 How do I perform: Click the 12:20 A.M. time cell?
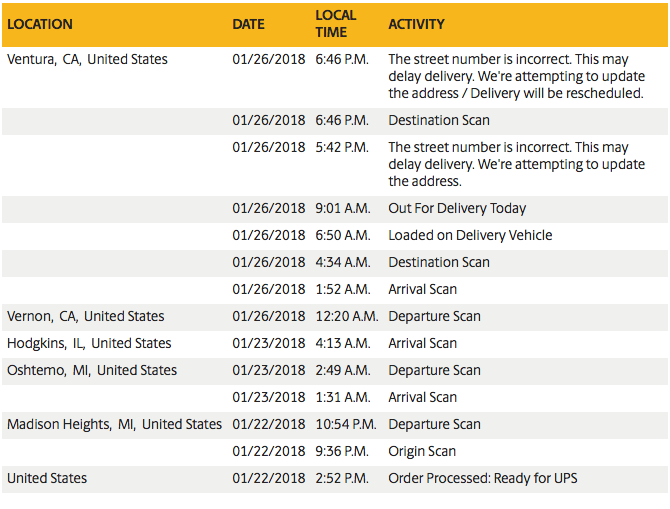(x=347, y=316)
